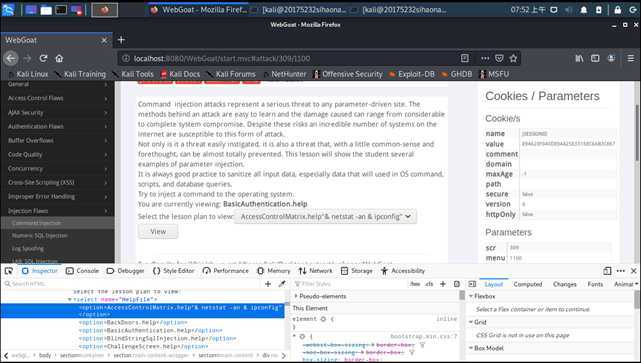This screenshot has width=641, height=363.
Task: Open more sidebar tabs dropdown after Animations
Action: [637, 284]
